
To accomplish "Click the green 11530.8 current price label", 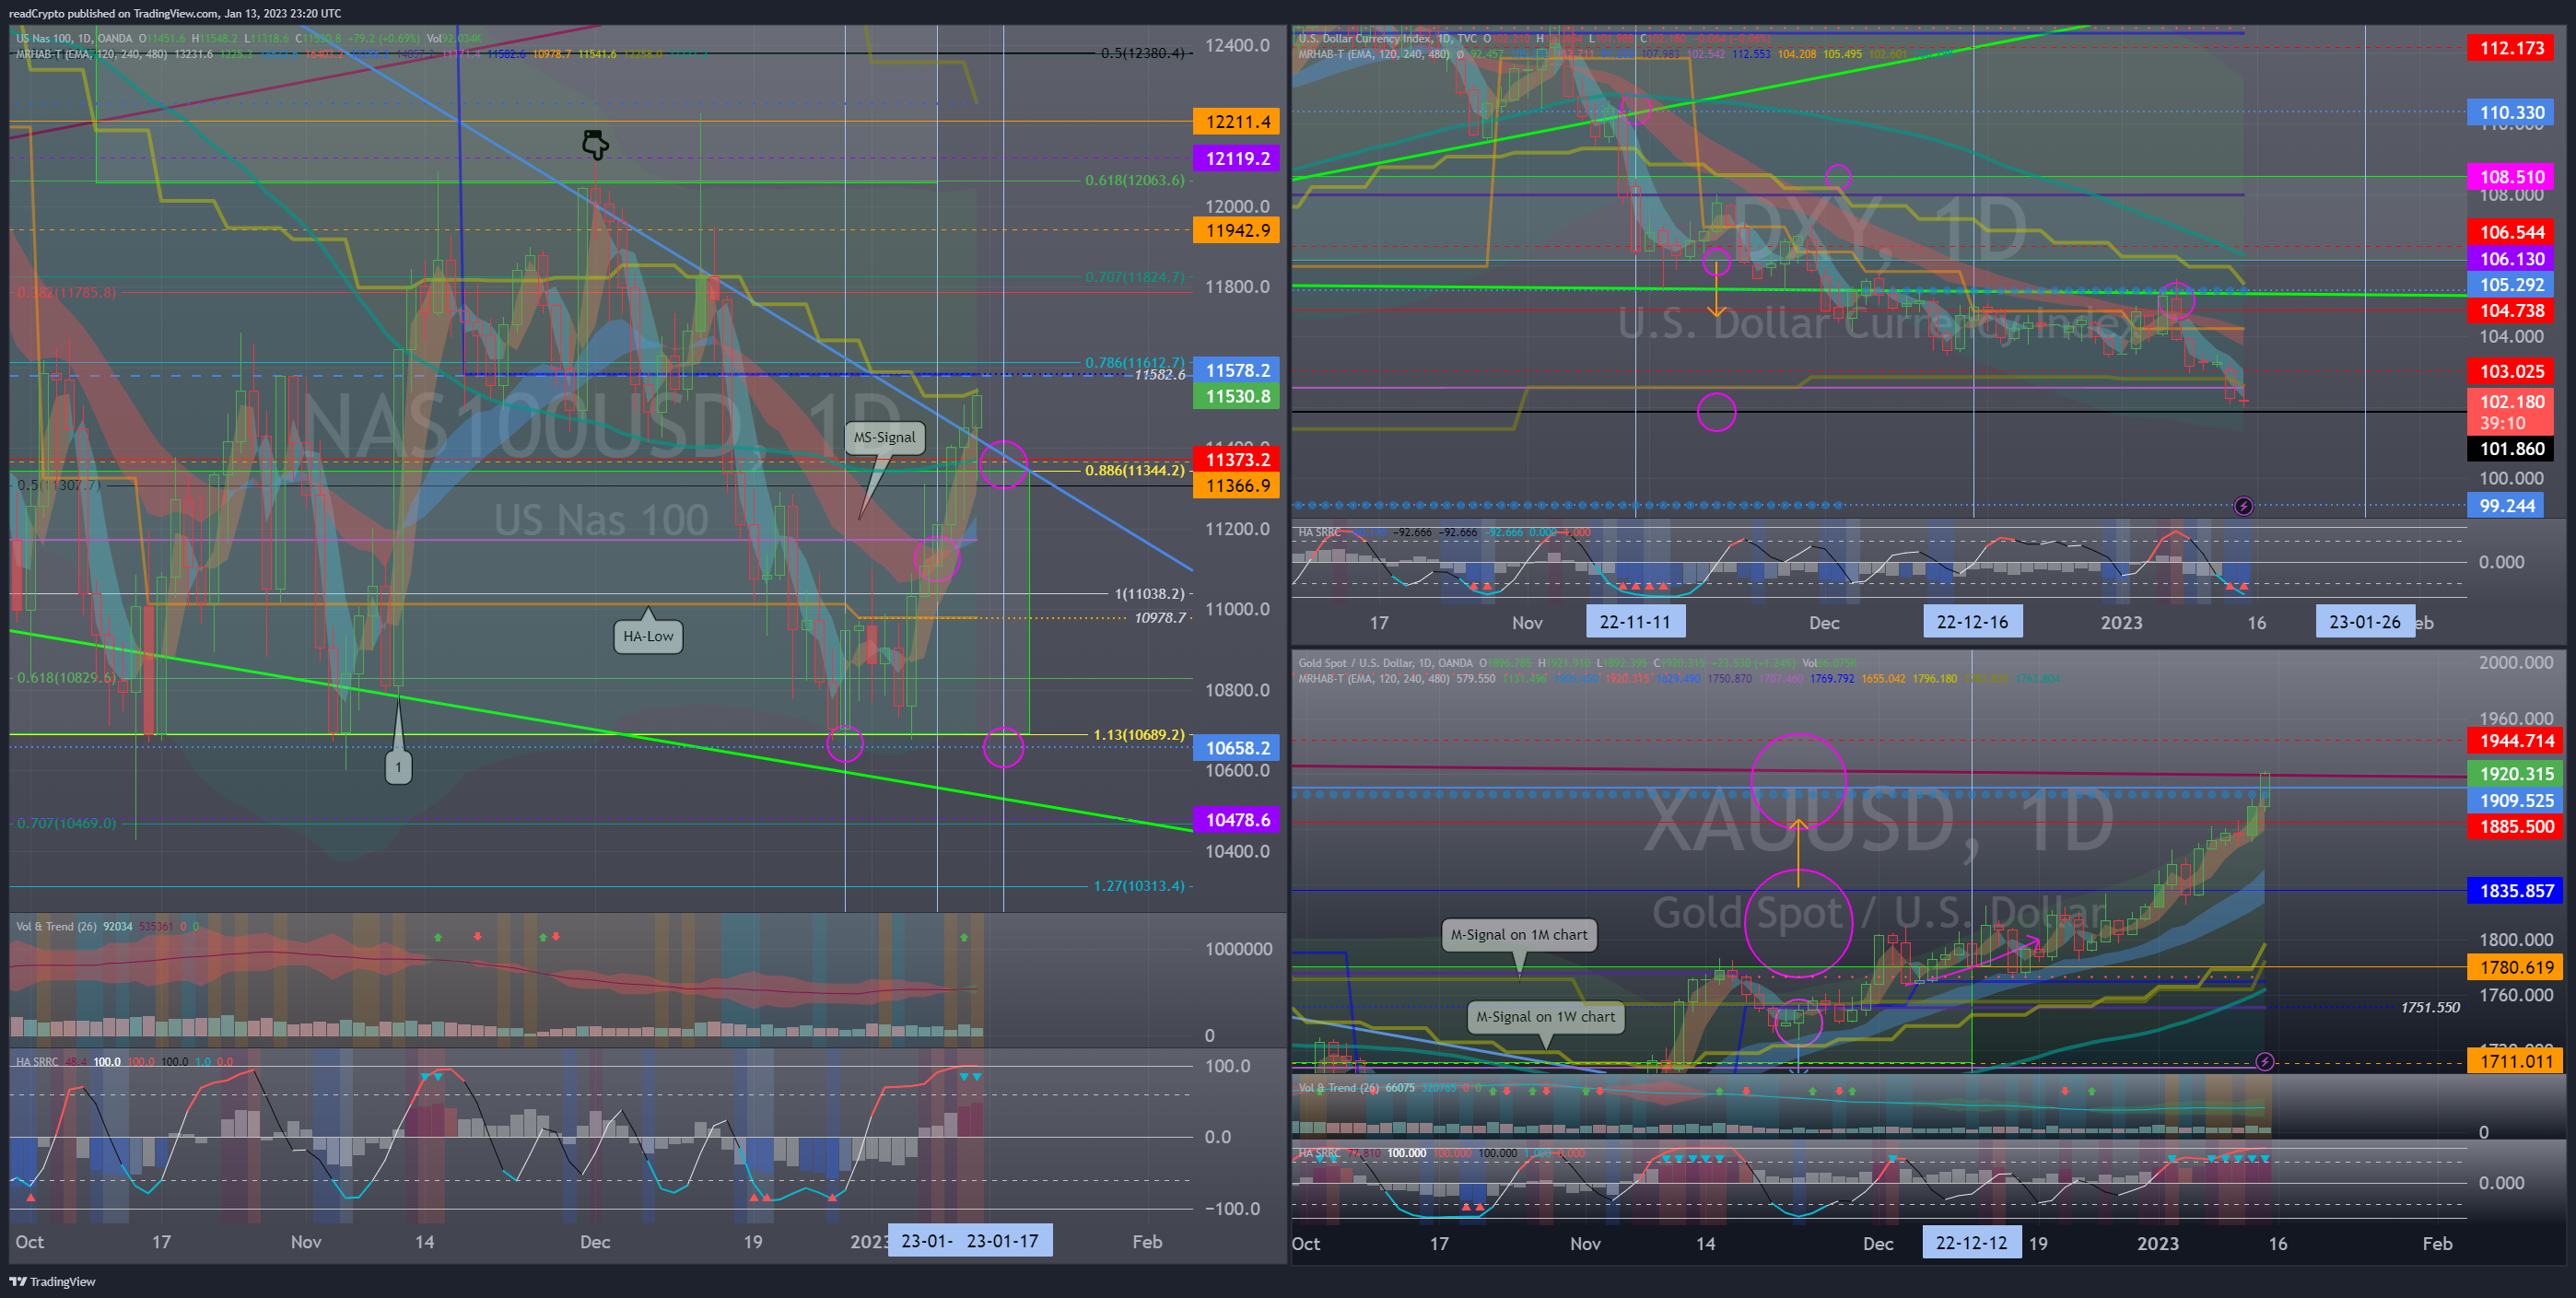I will 1237,396.
